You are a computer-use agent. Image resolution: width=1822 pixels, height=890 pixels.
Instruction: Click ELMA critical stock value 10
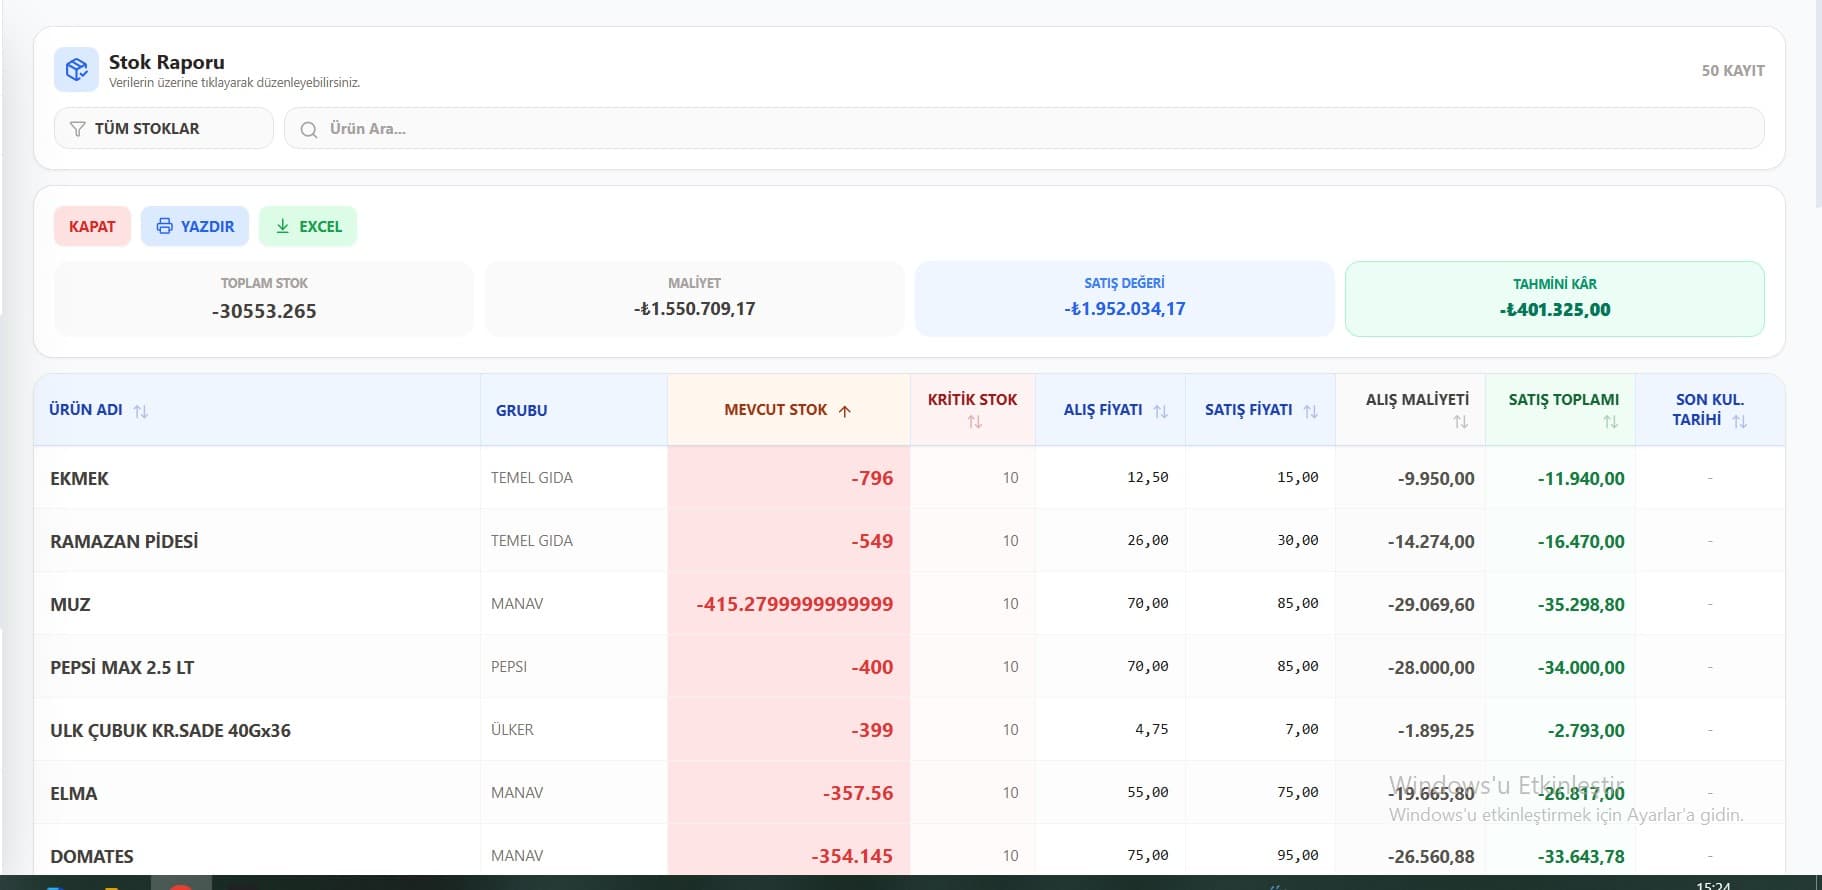click(1011, 793)
